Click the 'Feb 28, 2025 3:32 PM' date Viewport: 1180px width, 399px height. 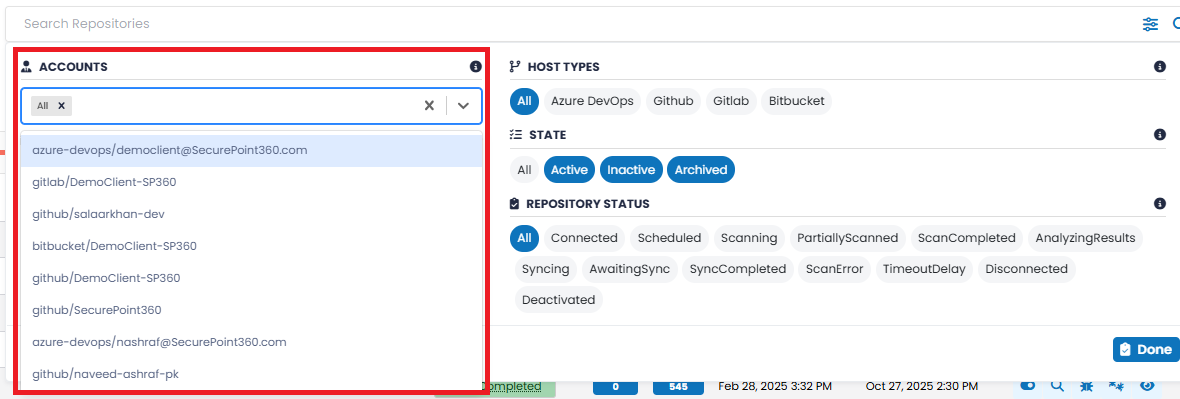tap(775, 387)
